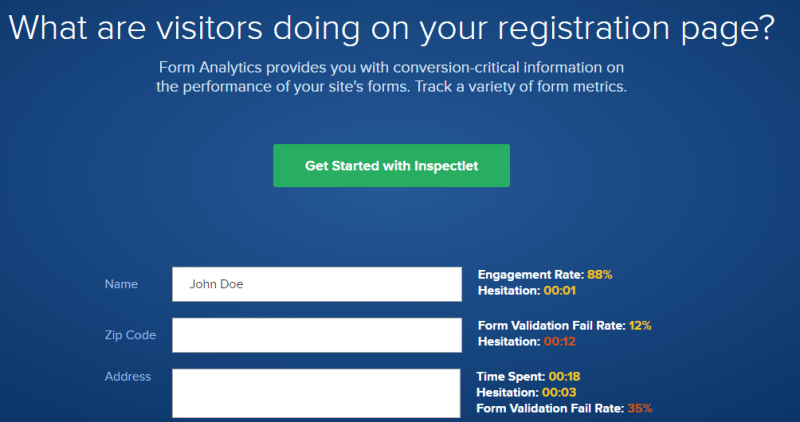Click the Get Started with Inspectlet button
Image resolution: width=800 pixels, height=422 pixels.
[x=391, y=166]
